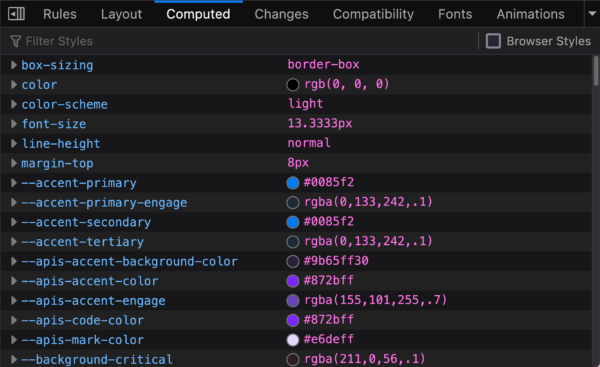Open the Changes tab
Viewport: 600px width, 367px height.
click(x=281, y=14)
